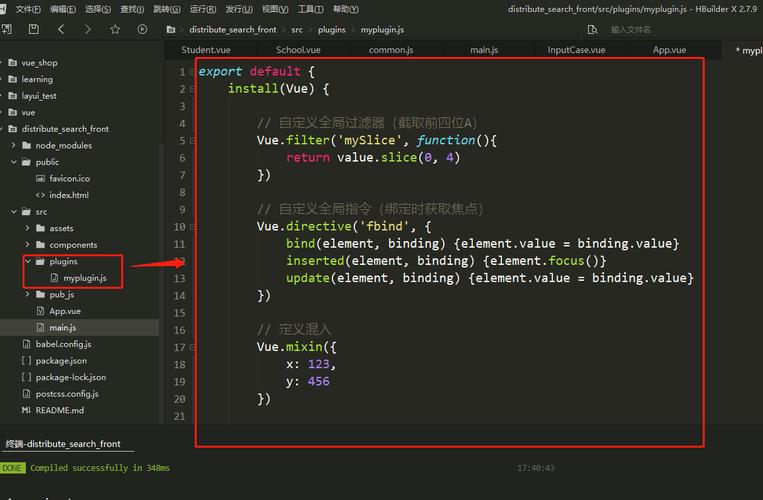This screenshot has width=763, height=500.
Task: Open myplugin.js in the project tree
Action: click(85, 278)
